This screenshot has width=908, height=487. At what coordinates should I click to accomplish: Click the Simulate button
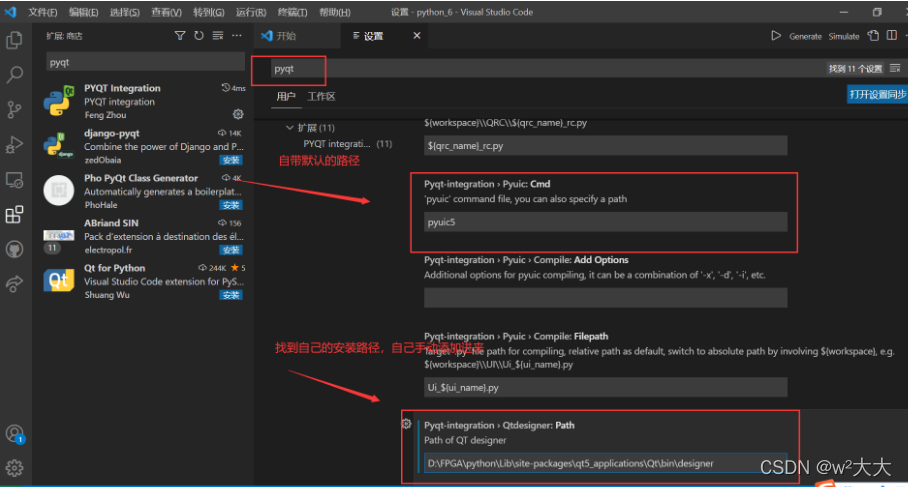[844, 36]
